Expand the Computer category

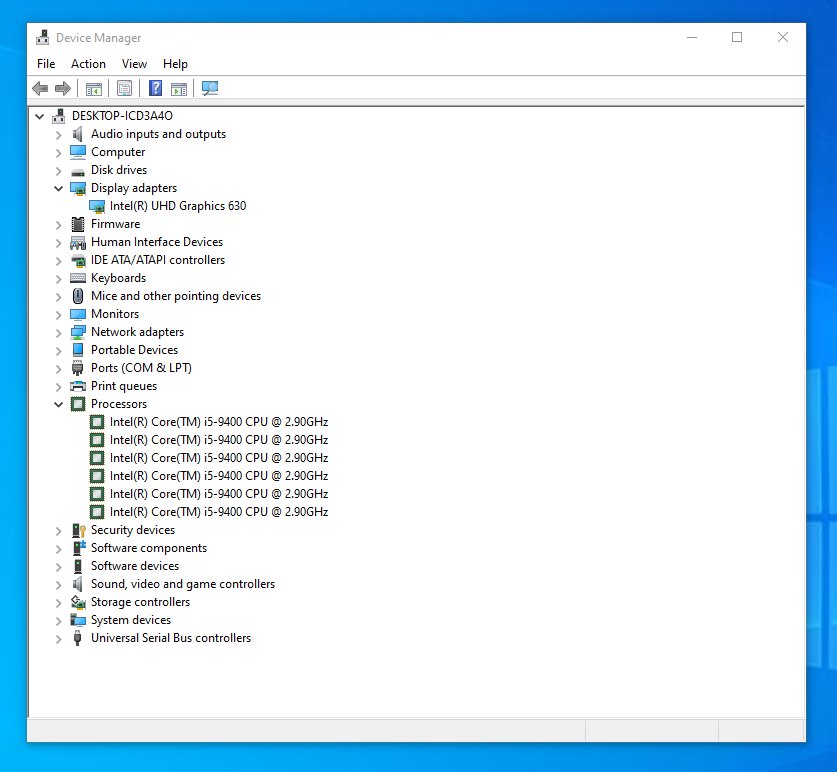click(x=59, y=153)
